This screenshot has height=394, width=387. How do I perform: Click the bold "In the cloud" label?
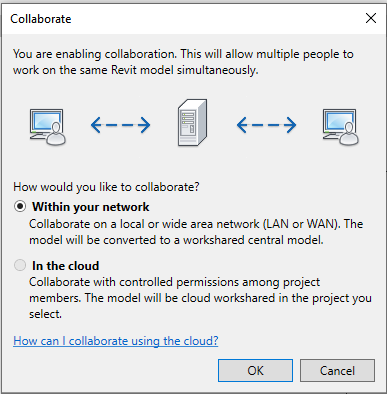(x=66, y=266)
